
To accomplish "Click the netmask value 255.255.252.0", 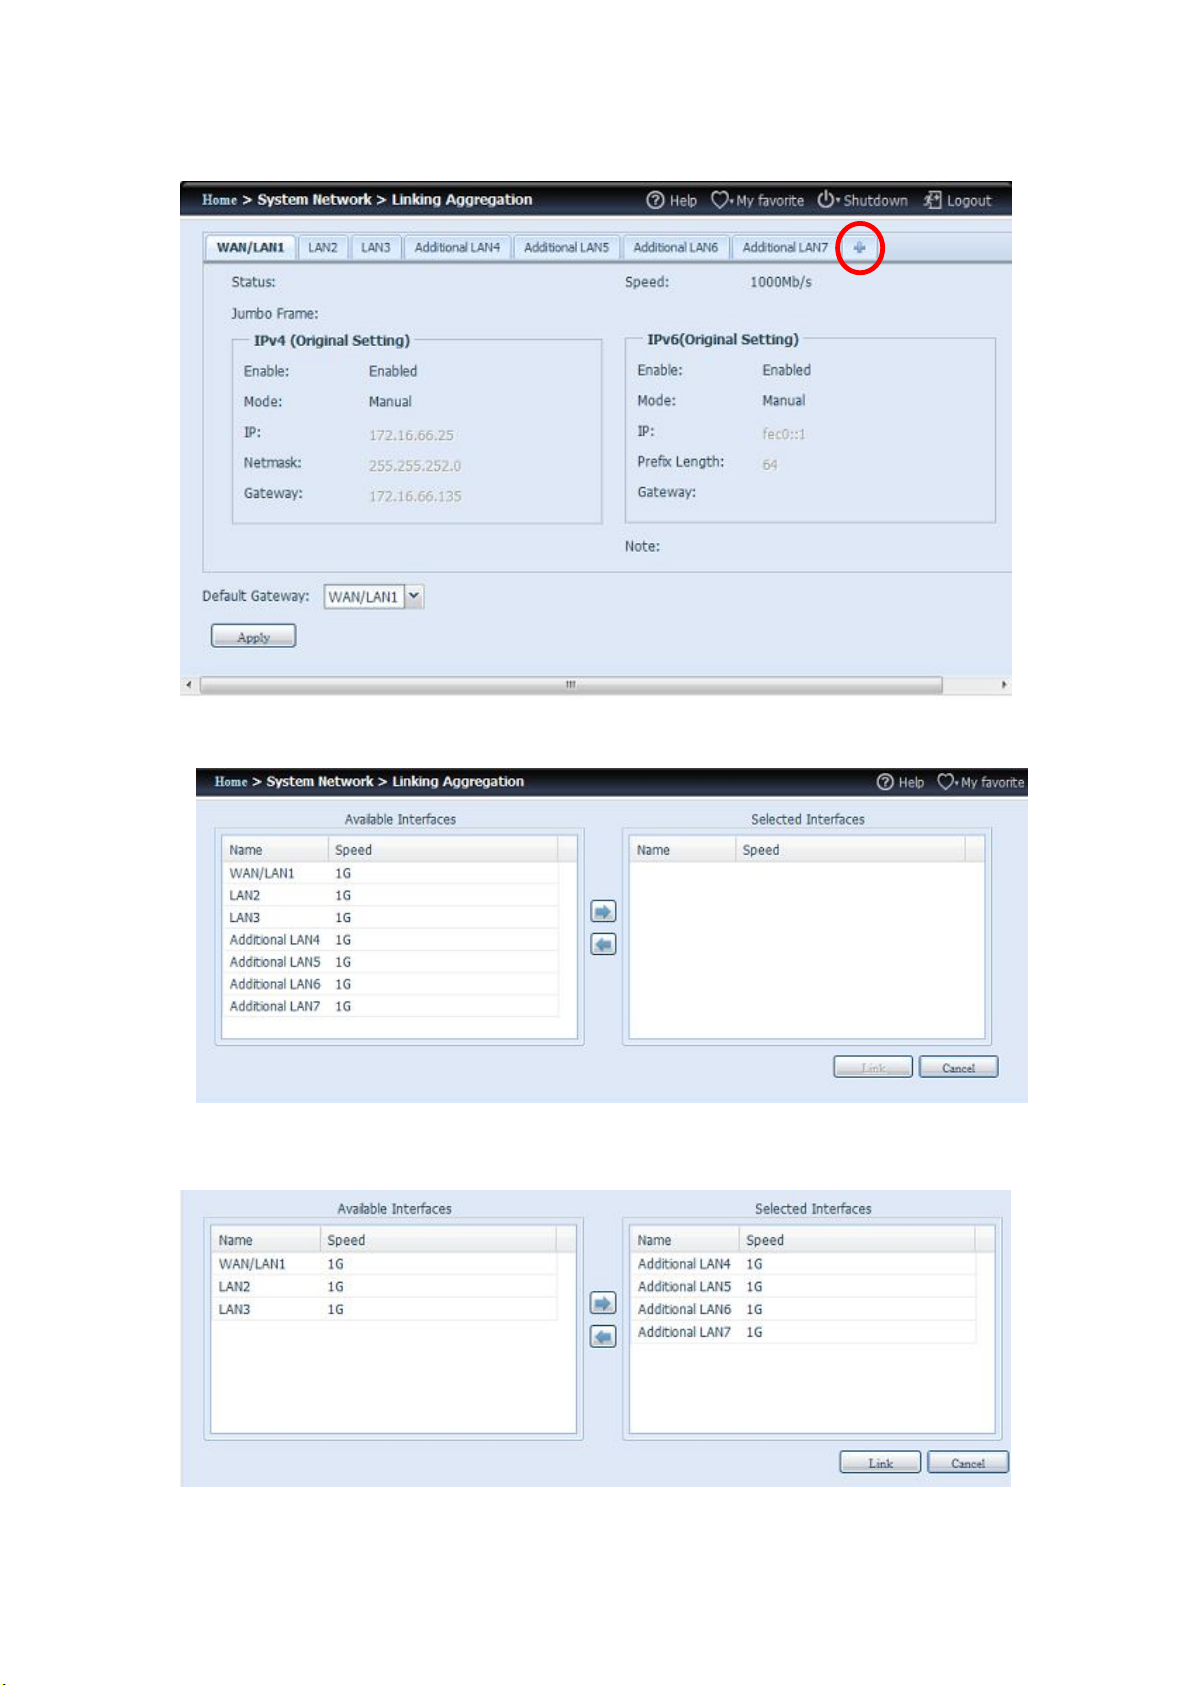I will tap(415, 466).
